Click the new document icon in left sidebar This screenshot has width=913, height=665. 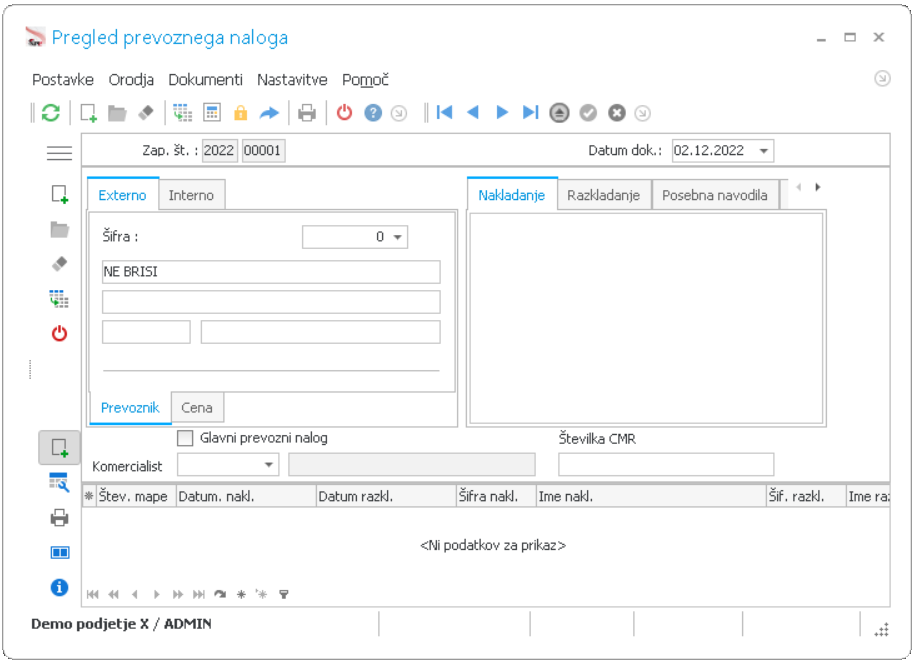click(x=60, y=194)
